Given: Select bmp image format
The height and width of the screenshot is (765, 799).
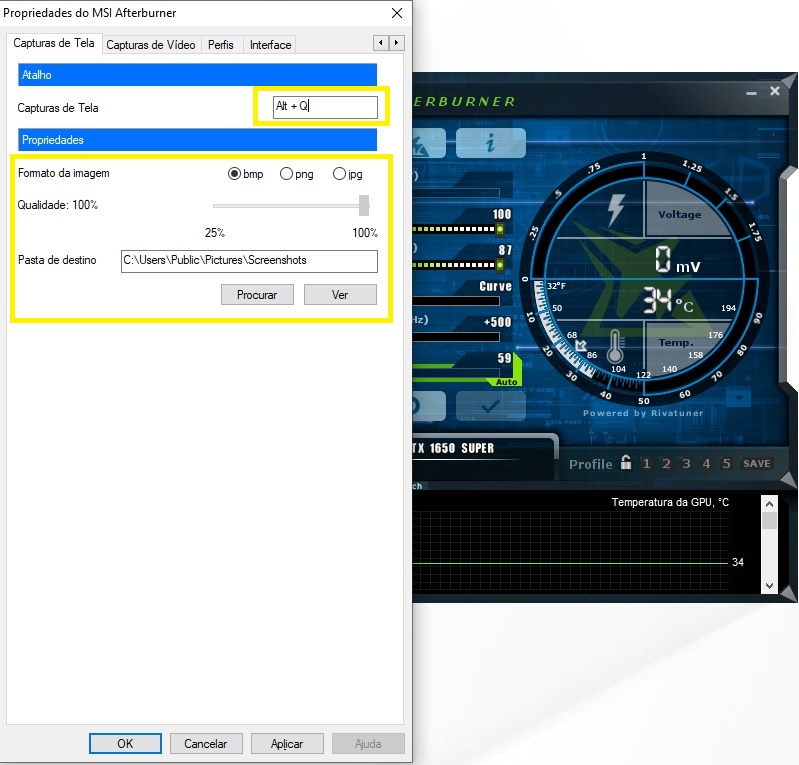Looking at the screenshot, I should tap(246, 174).
